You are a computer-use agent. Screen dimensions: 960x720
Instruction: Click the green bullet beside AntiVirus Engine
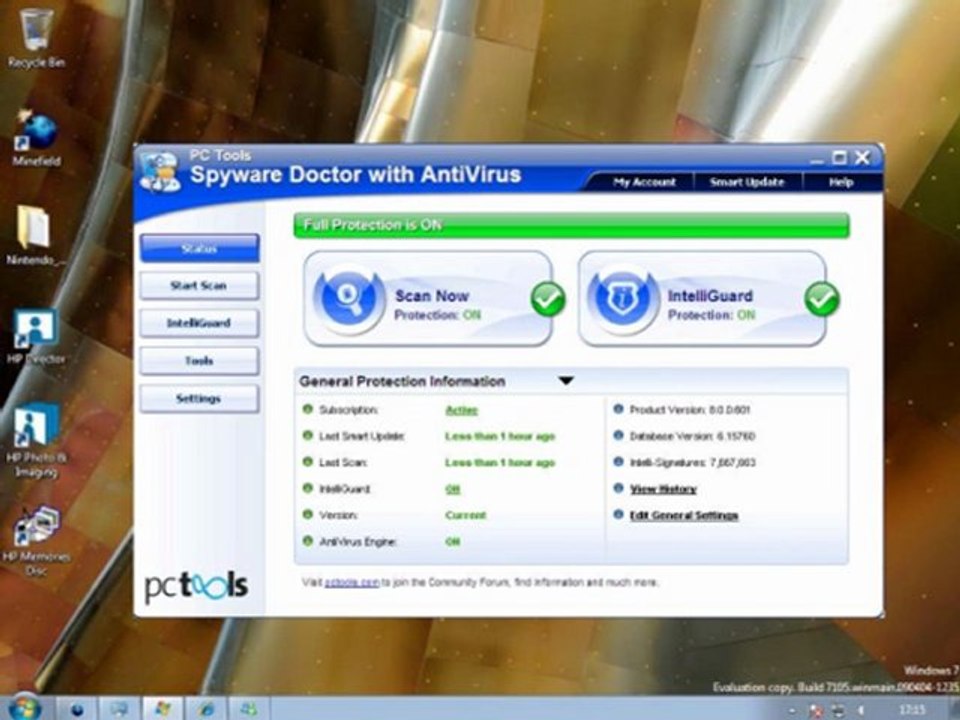(308, 541)
